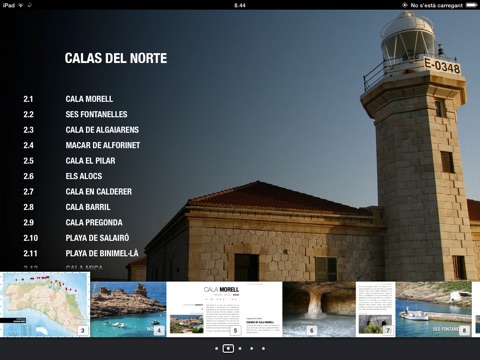Go to Cala de Algaiarens section
Screen dimensions: 480x360
tap(102, 130)
